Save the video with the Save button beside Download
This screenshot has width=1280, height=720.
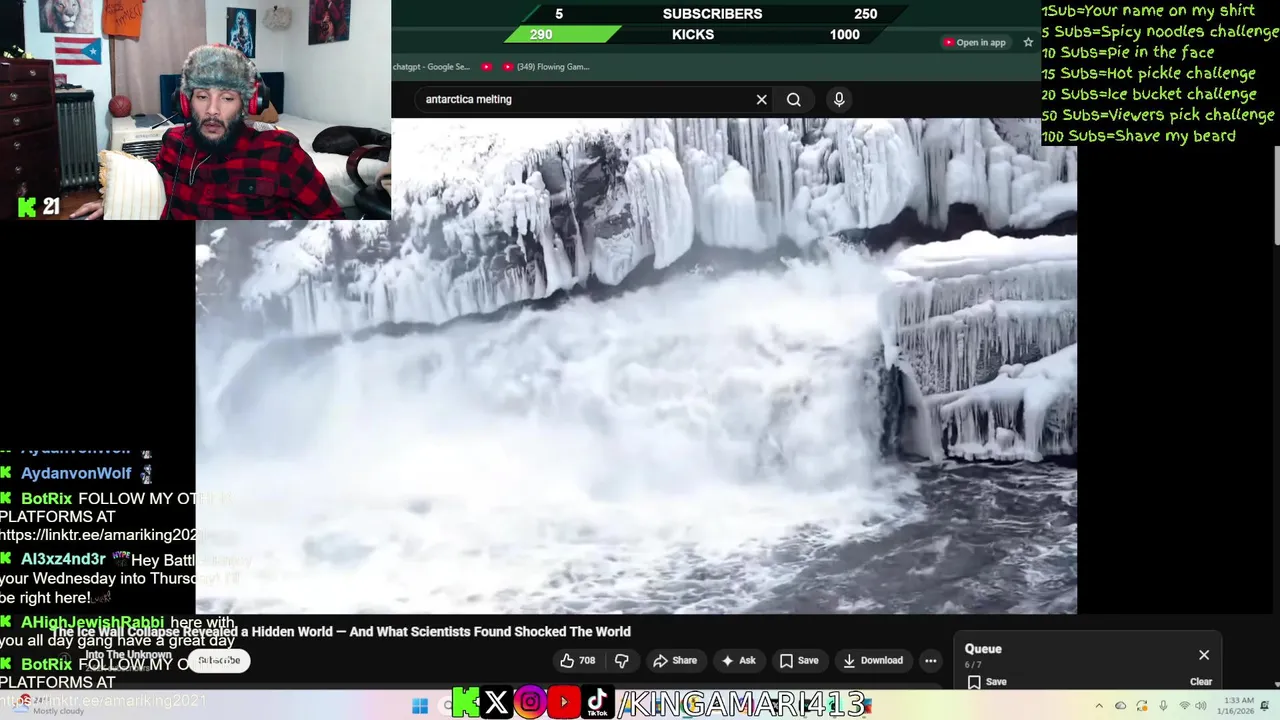[799, 660]
